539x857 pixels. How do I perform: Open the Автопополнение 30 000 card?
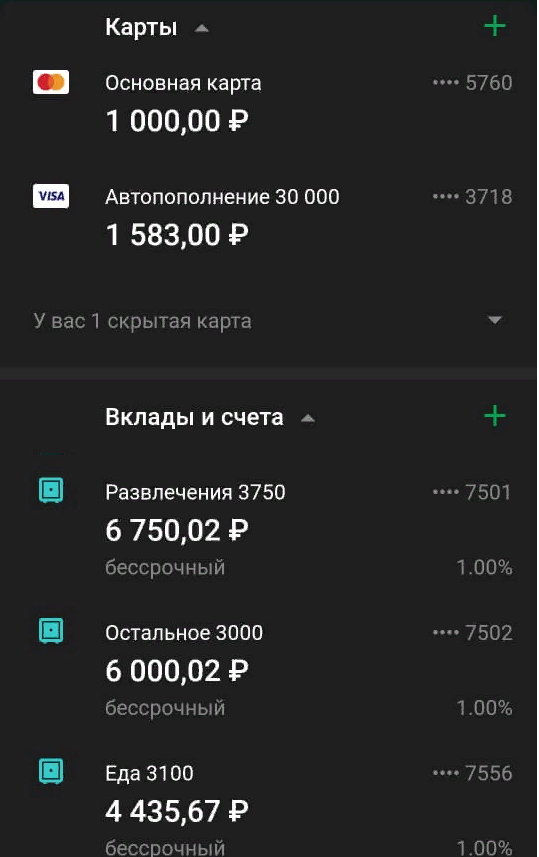point(270,216)
